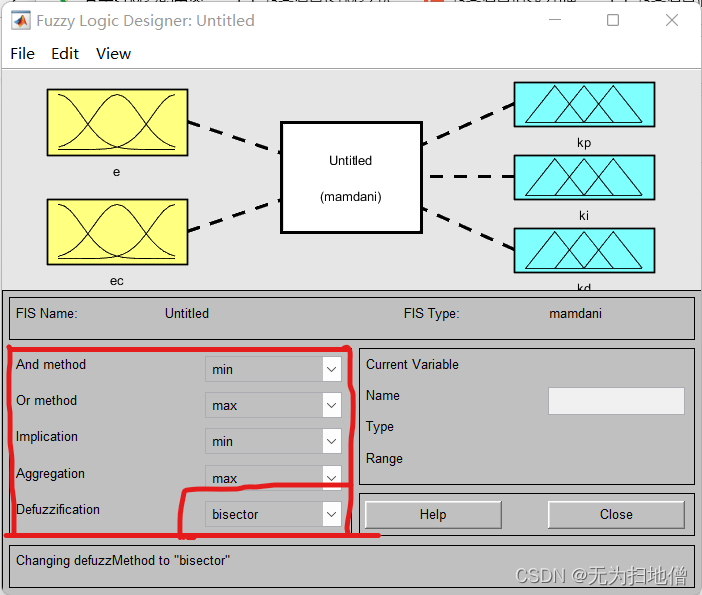Click the Implication label
The image size is (702, 595).
[47, 437]
